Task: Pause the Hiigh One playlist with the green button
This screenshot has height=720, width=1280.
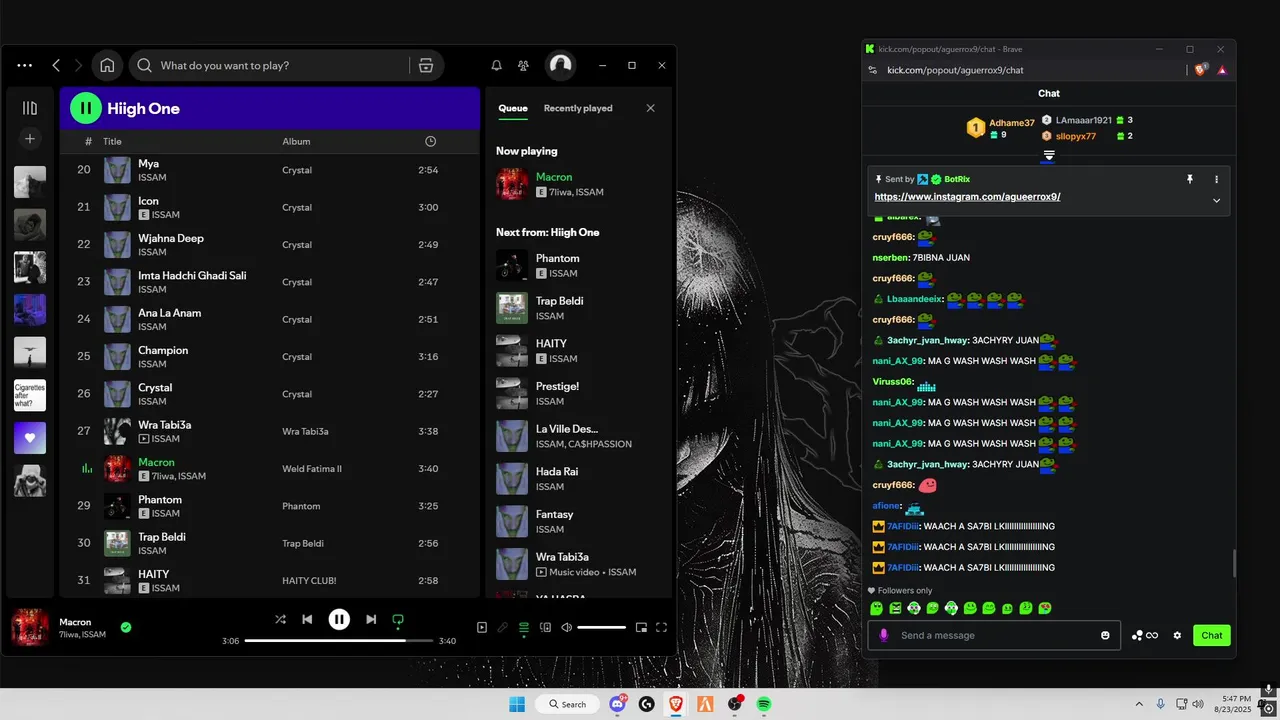Action: [86, 108]
